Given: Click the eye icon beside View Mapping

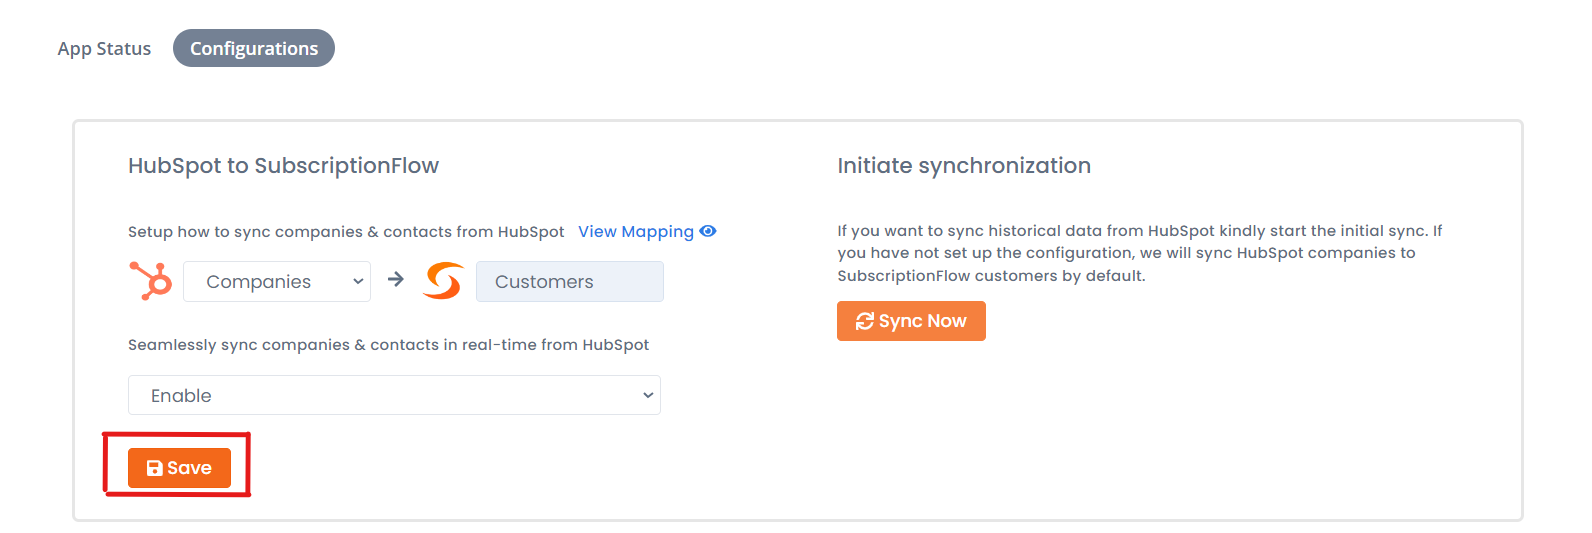Looking at the screenshot, I should point(708,231).
